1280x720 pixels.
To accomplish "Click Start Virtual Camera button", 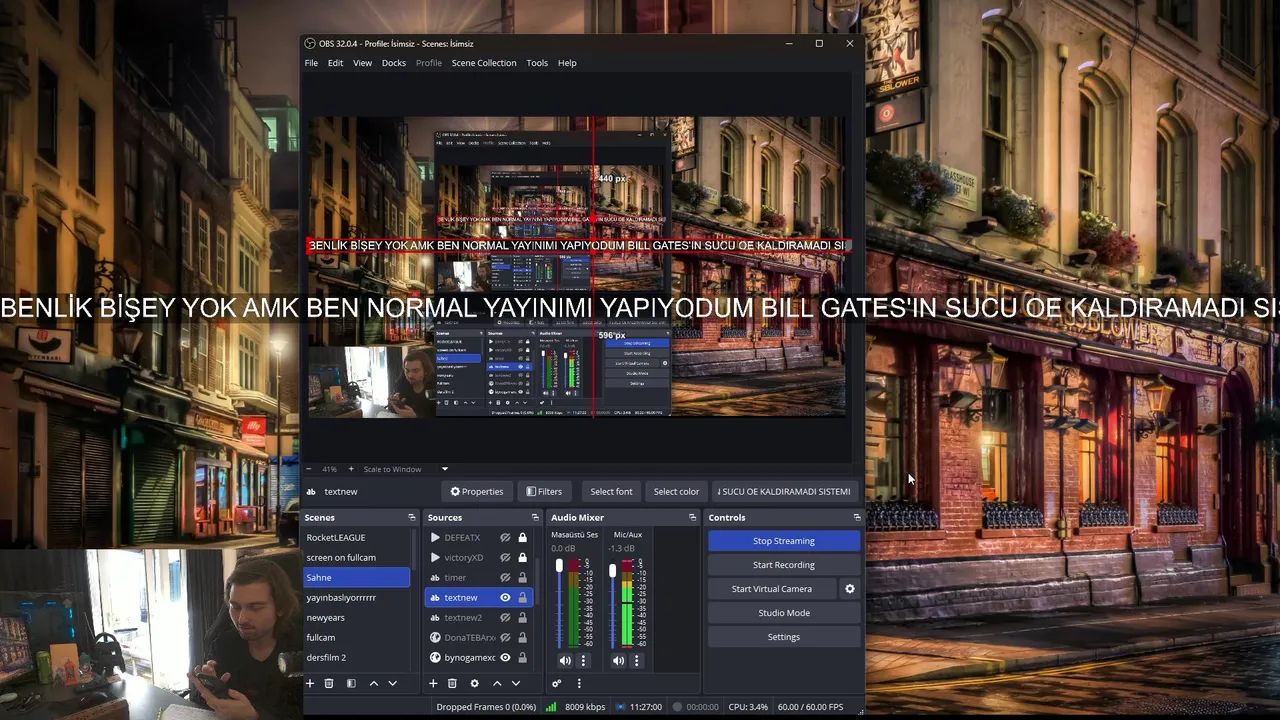I will point(772,589).
